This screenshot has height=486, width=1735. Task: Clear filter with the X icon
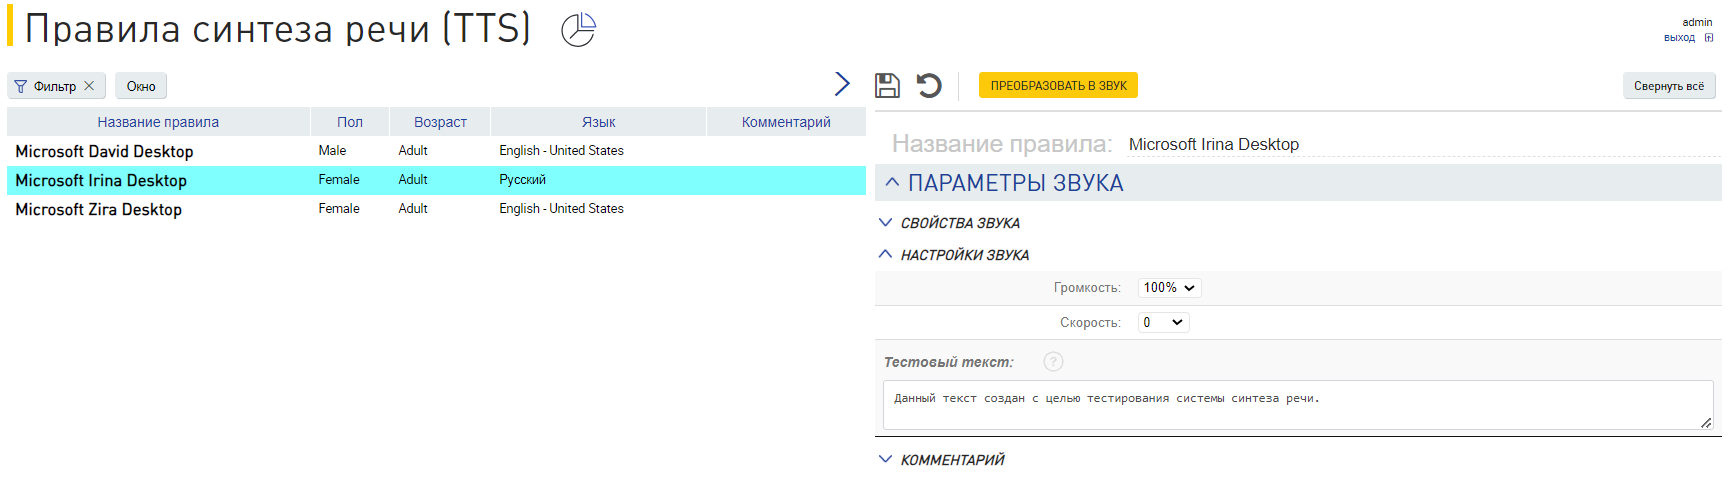[x=89, y=86]
